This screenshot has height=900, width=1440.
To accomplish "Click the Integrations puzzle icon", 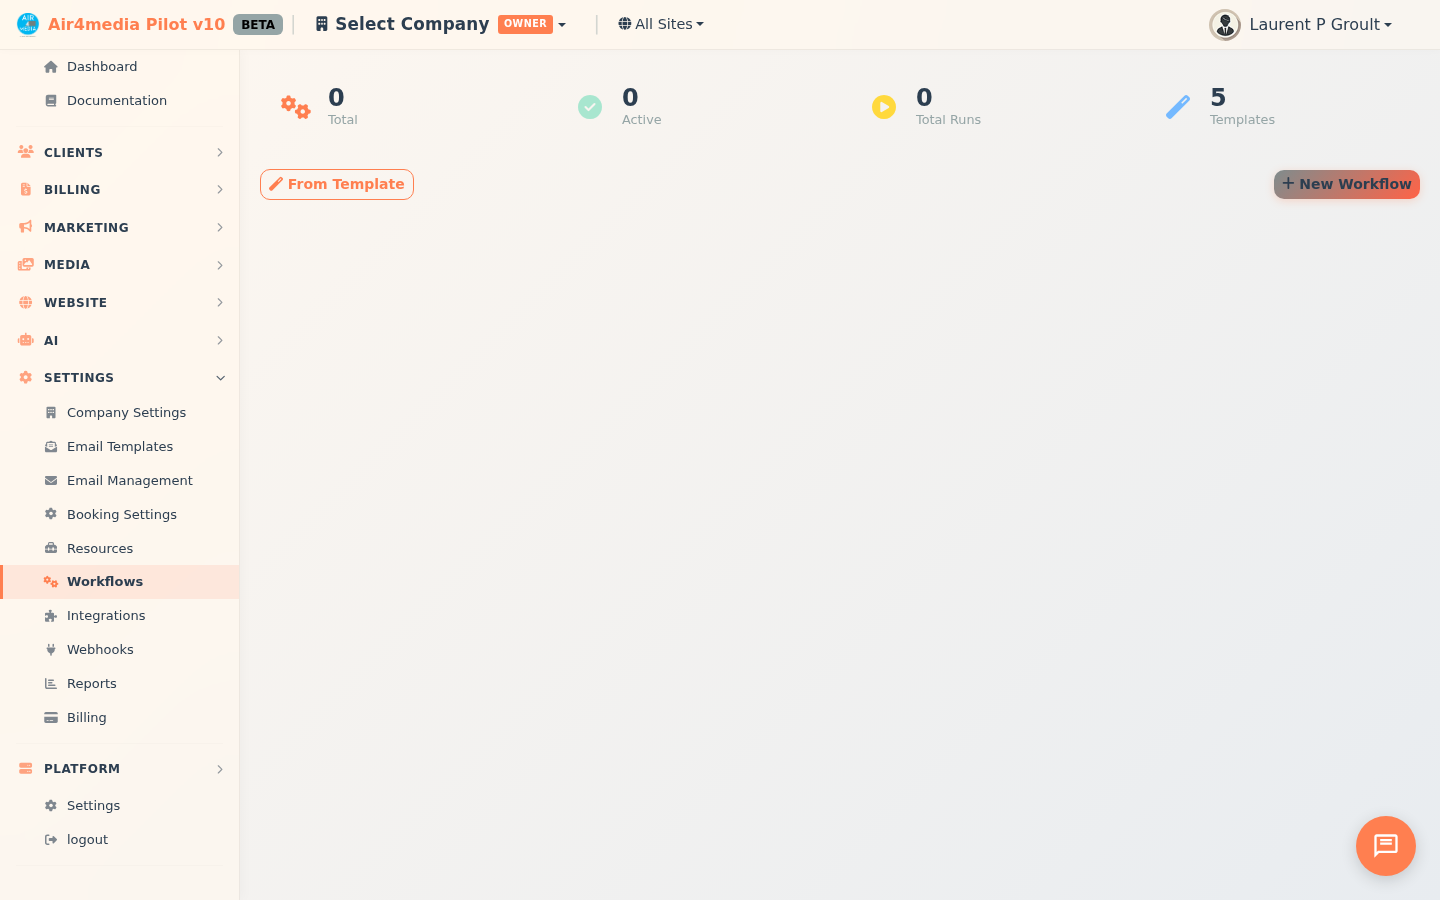I will point(50,615).
